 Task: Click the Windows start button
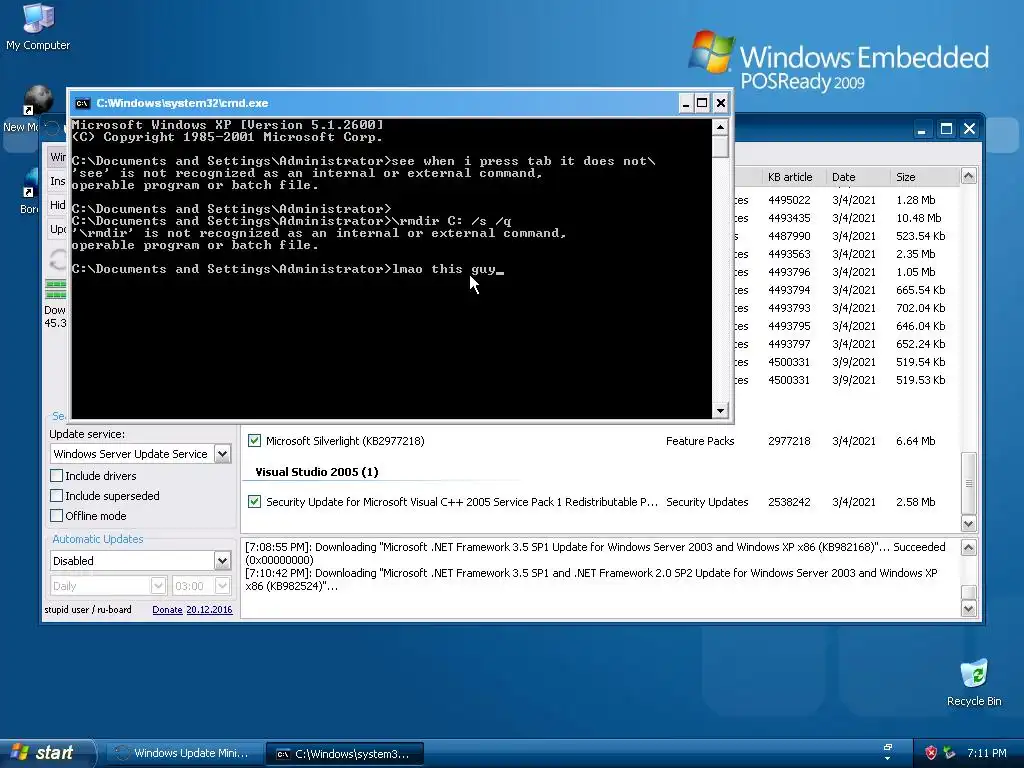pos(46,753)
